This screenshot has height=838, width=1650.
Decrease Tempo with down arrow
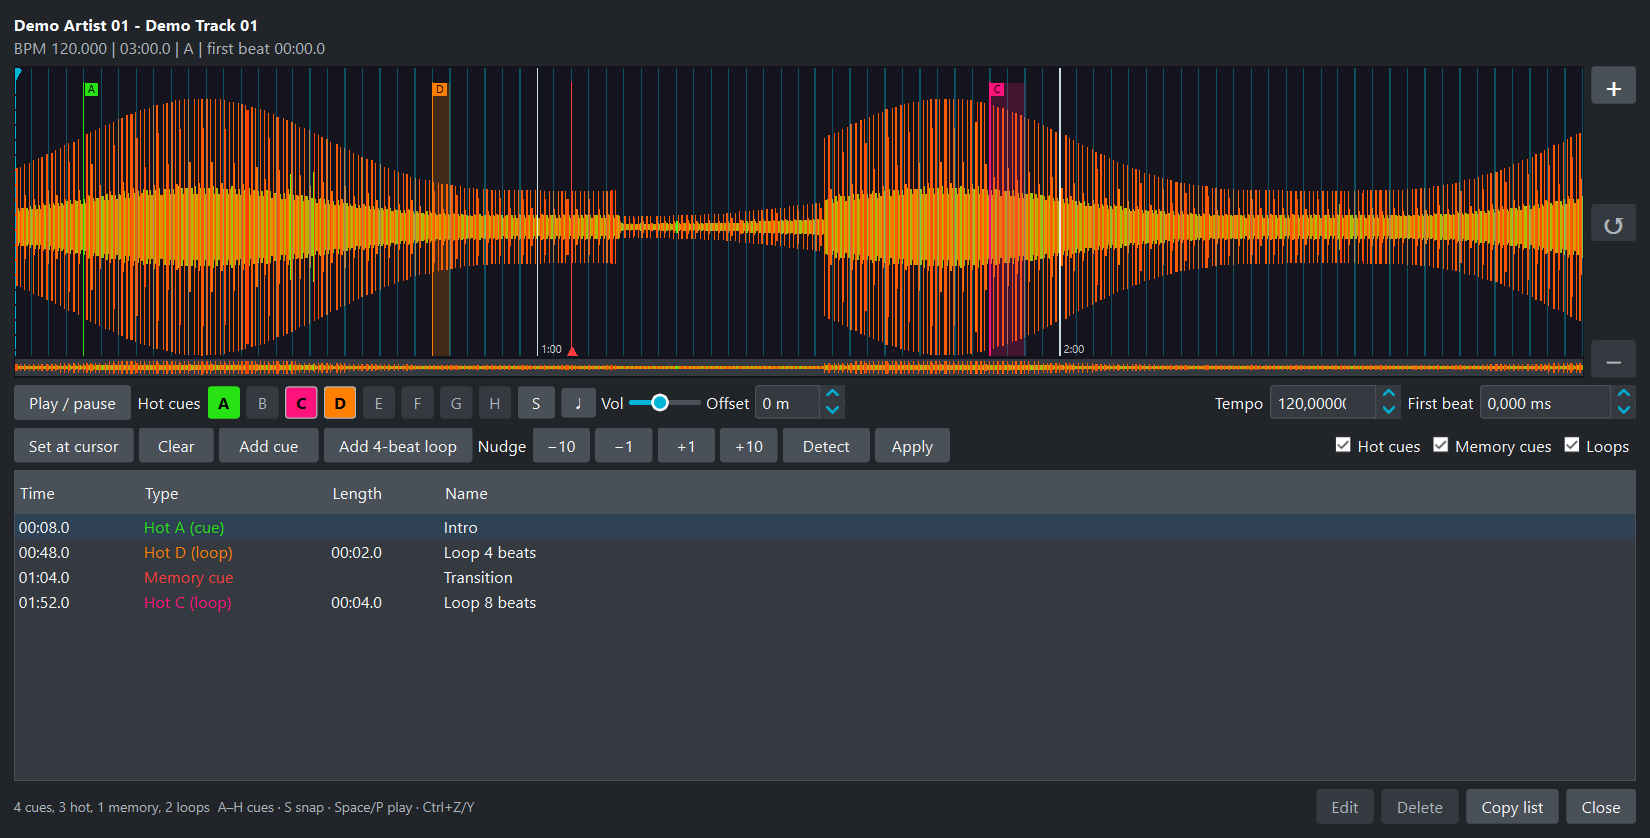[1388, 410]
